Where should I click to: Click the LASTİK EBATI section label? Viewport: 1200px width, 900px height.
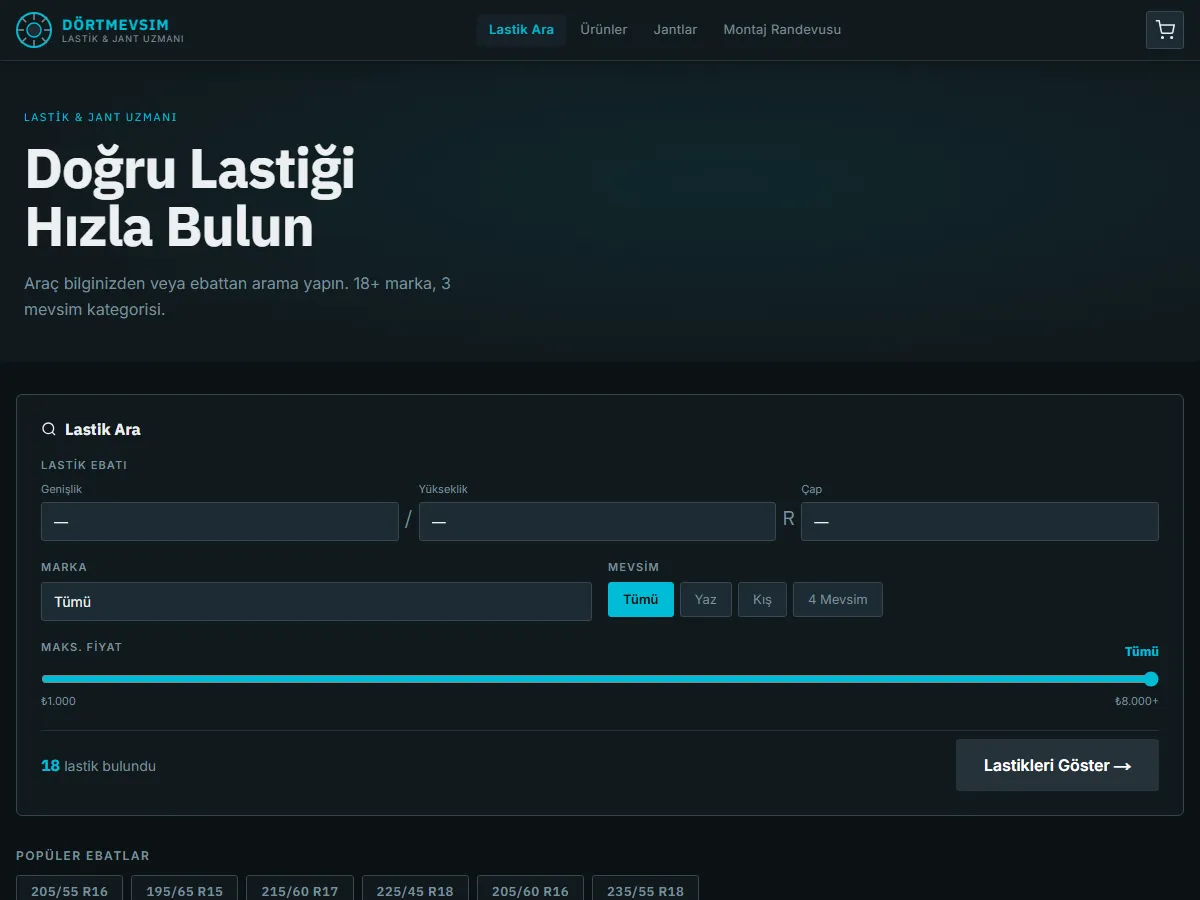[x=84, y=465]
